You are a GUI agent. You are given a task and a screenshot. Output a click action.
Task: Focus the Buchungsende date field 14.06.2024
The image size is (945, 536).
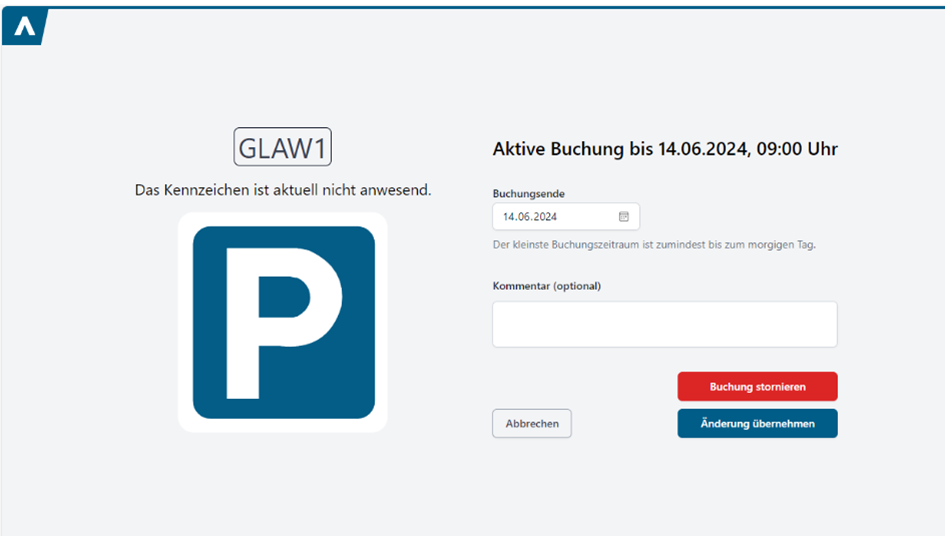click(x=566, y=216)
